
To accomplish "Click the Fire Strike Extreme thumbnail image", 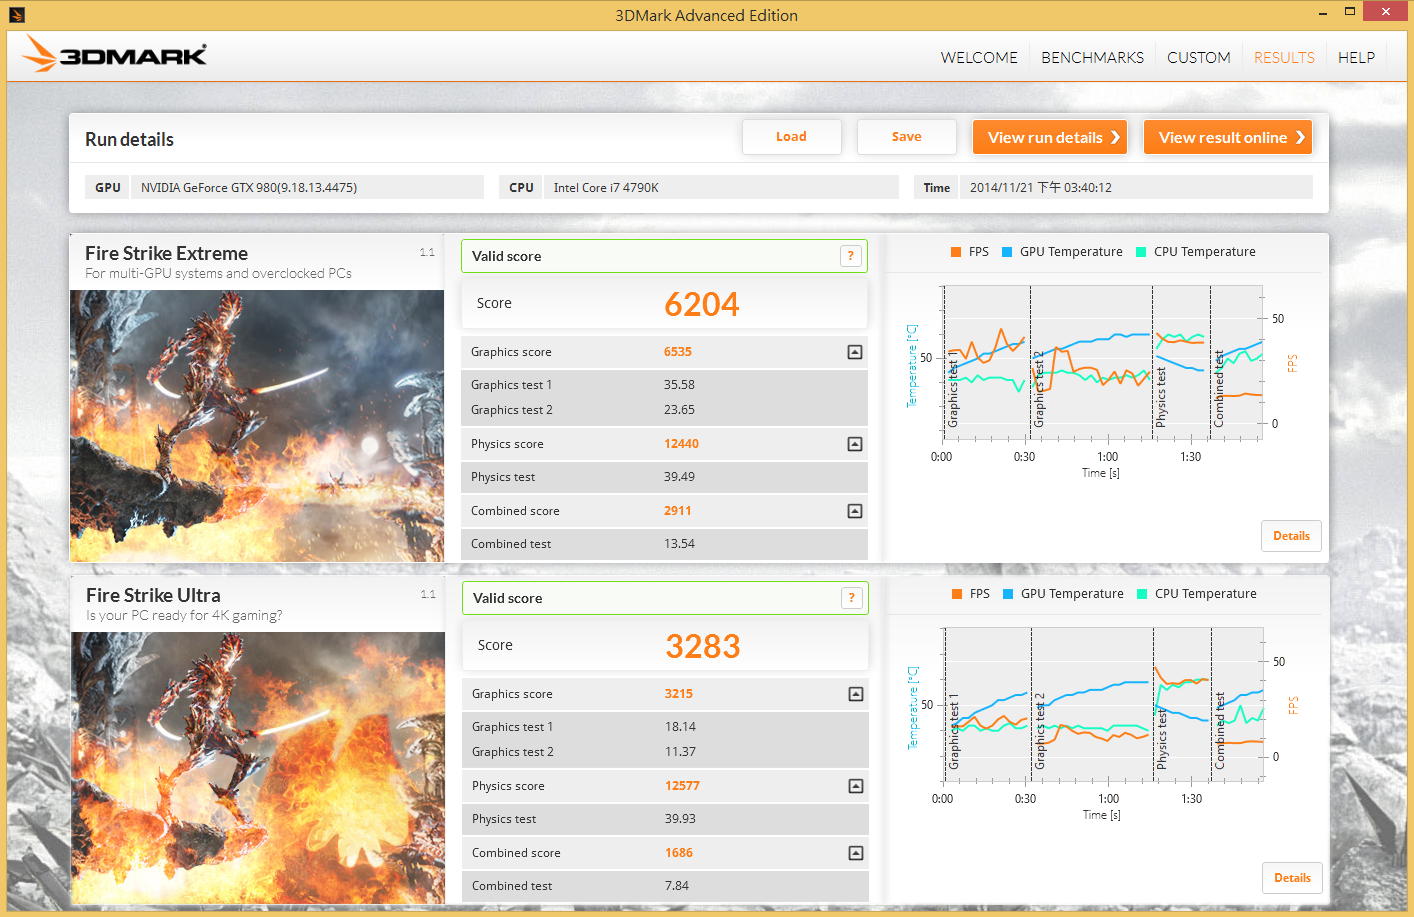I will pos(257,425).
